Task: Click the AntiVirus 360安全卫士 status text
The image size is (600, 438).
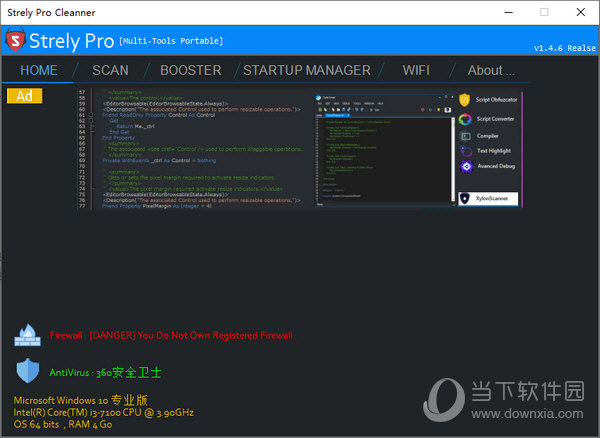Action: [105, 373]
